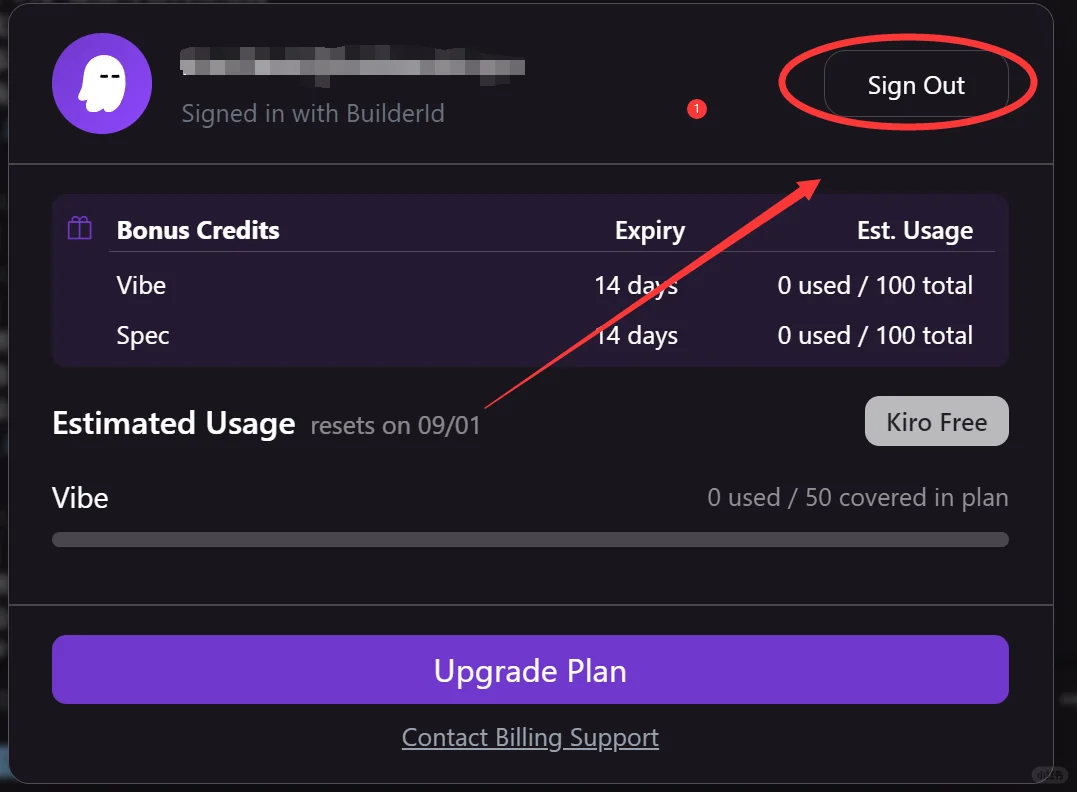
Task: Click the Vibe usage progress bar
Action: coord(530,540)
